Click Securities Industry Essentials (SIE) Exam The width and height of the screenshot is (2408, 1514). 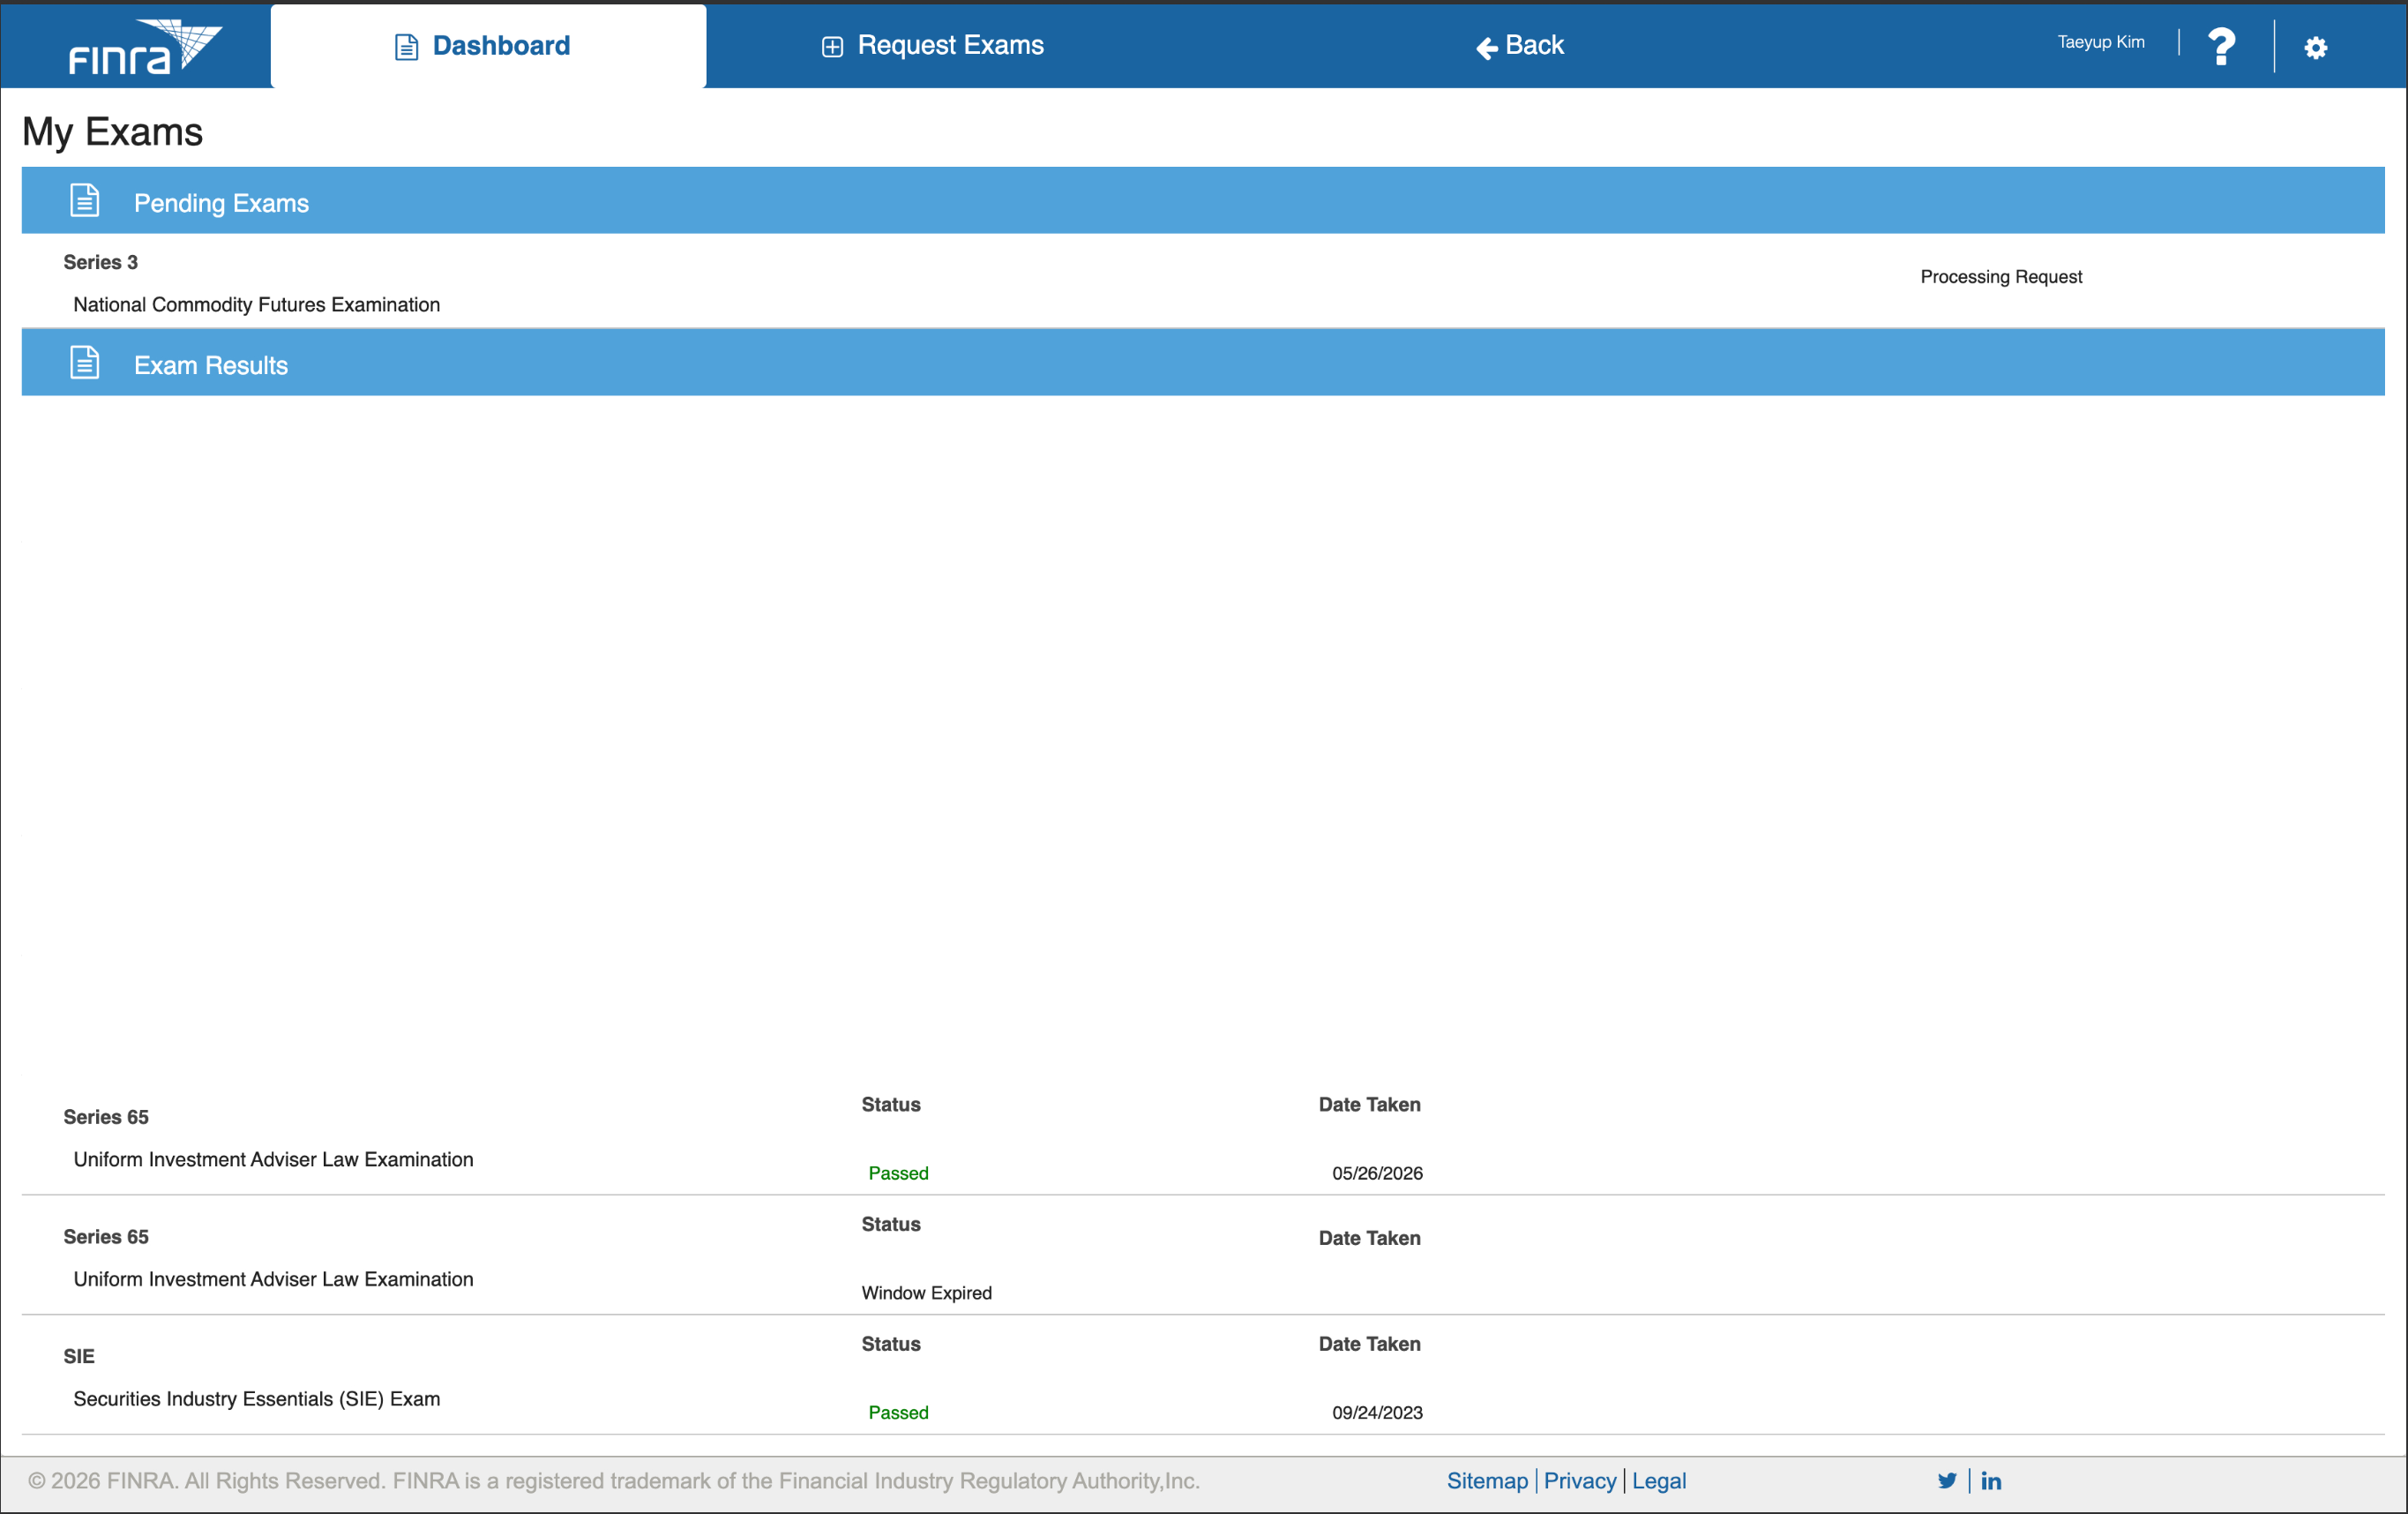(257, 1399)
